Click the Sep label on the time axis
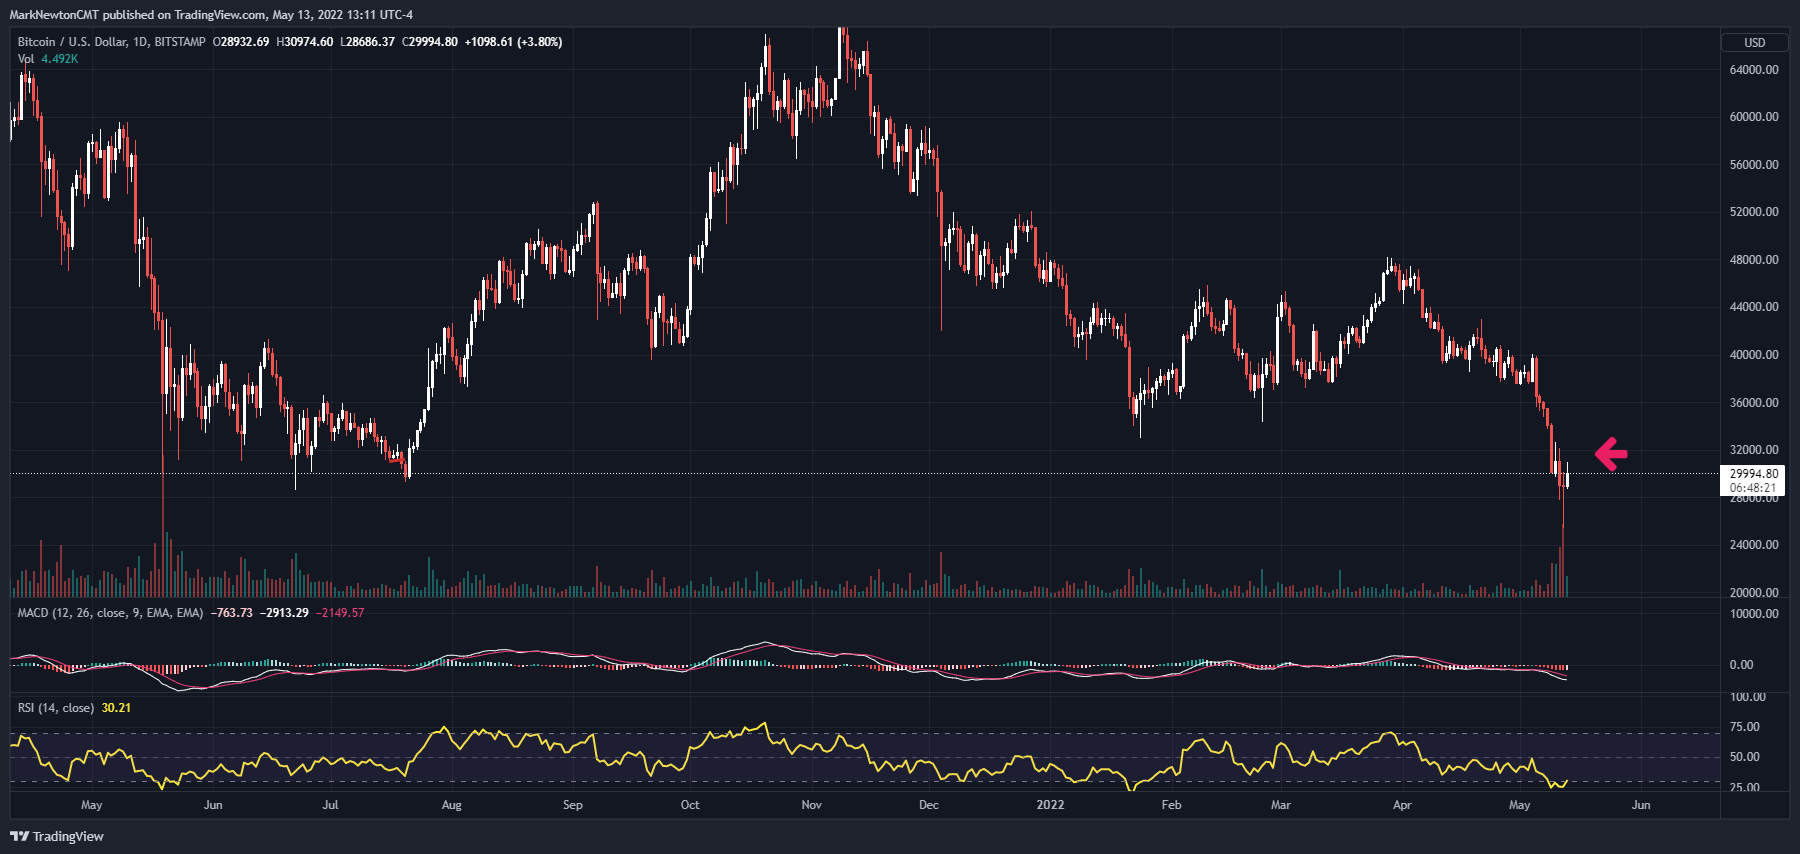The height and width of the screenshot is (854, 1800). coord(573,805)
